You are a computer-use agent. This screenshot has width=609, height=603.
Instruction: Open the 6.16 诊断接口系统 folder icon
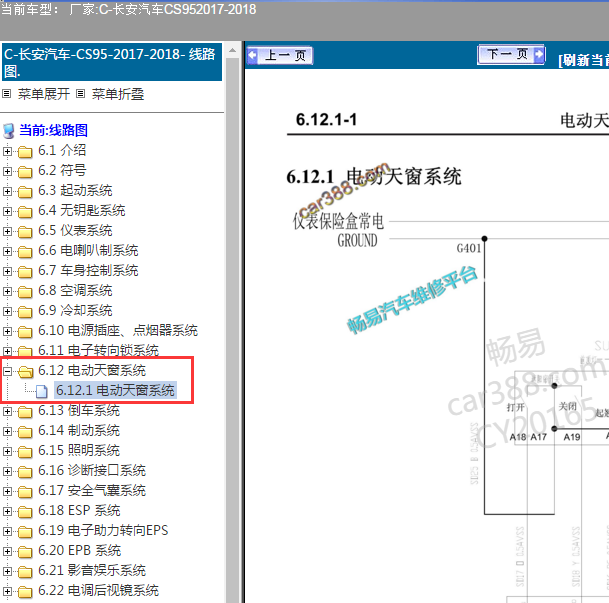(x=25, y=472)
